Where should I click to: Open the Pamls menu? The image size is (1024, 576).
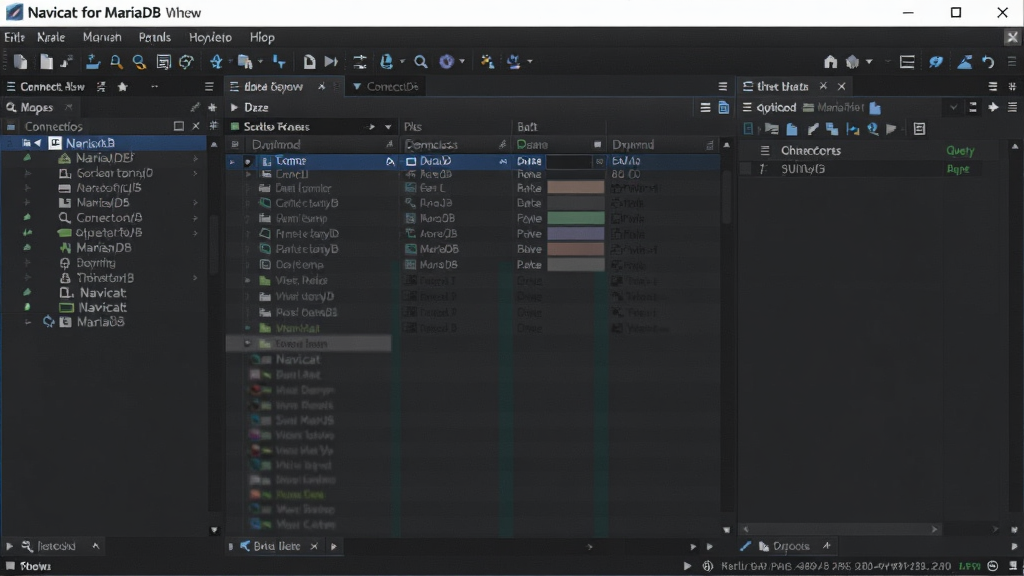click(x=155, y=37)
